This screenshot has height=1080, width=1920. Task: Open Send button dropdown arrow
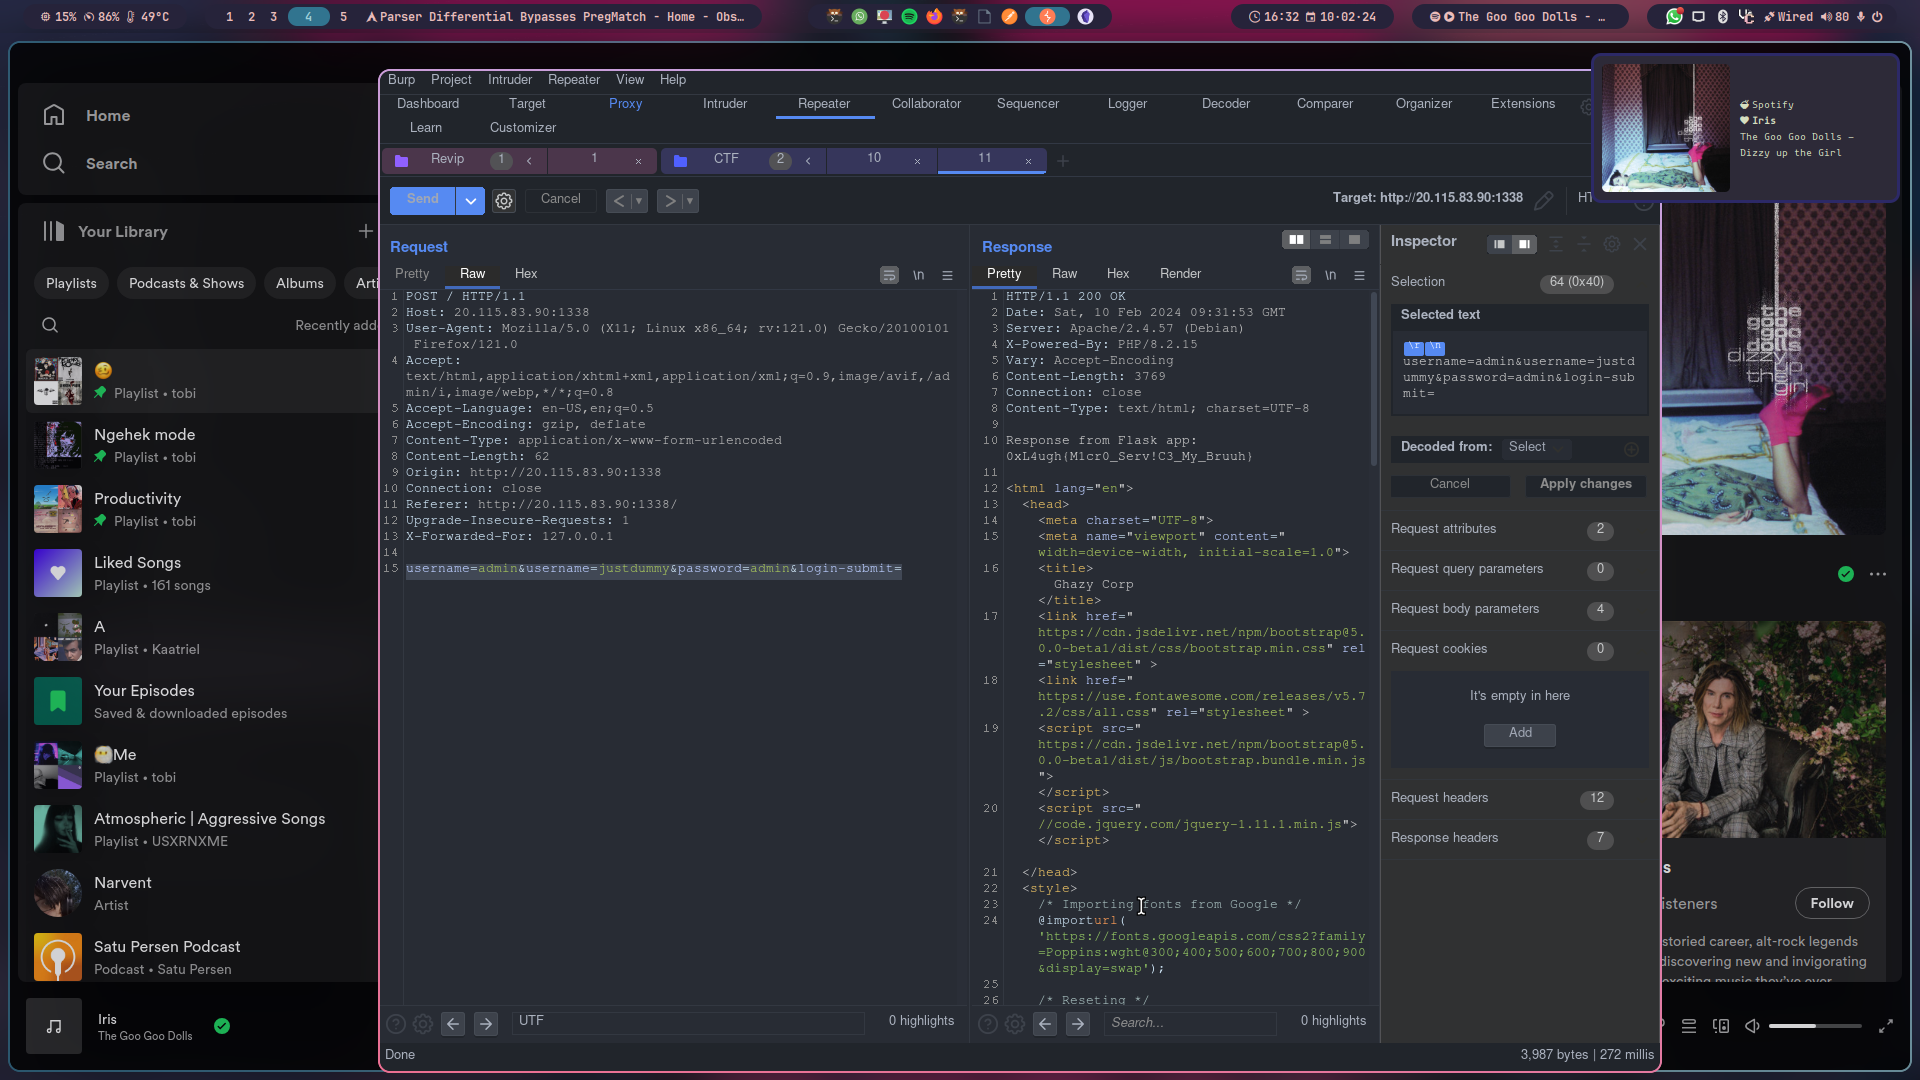(470, 201)
